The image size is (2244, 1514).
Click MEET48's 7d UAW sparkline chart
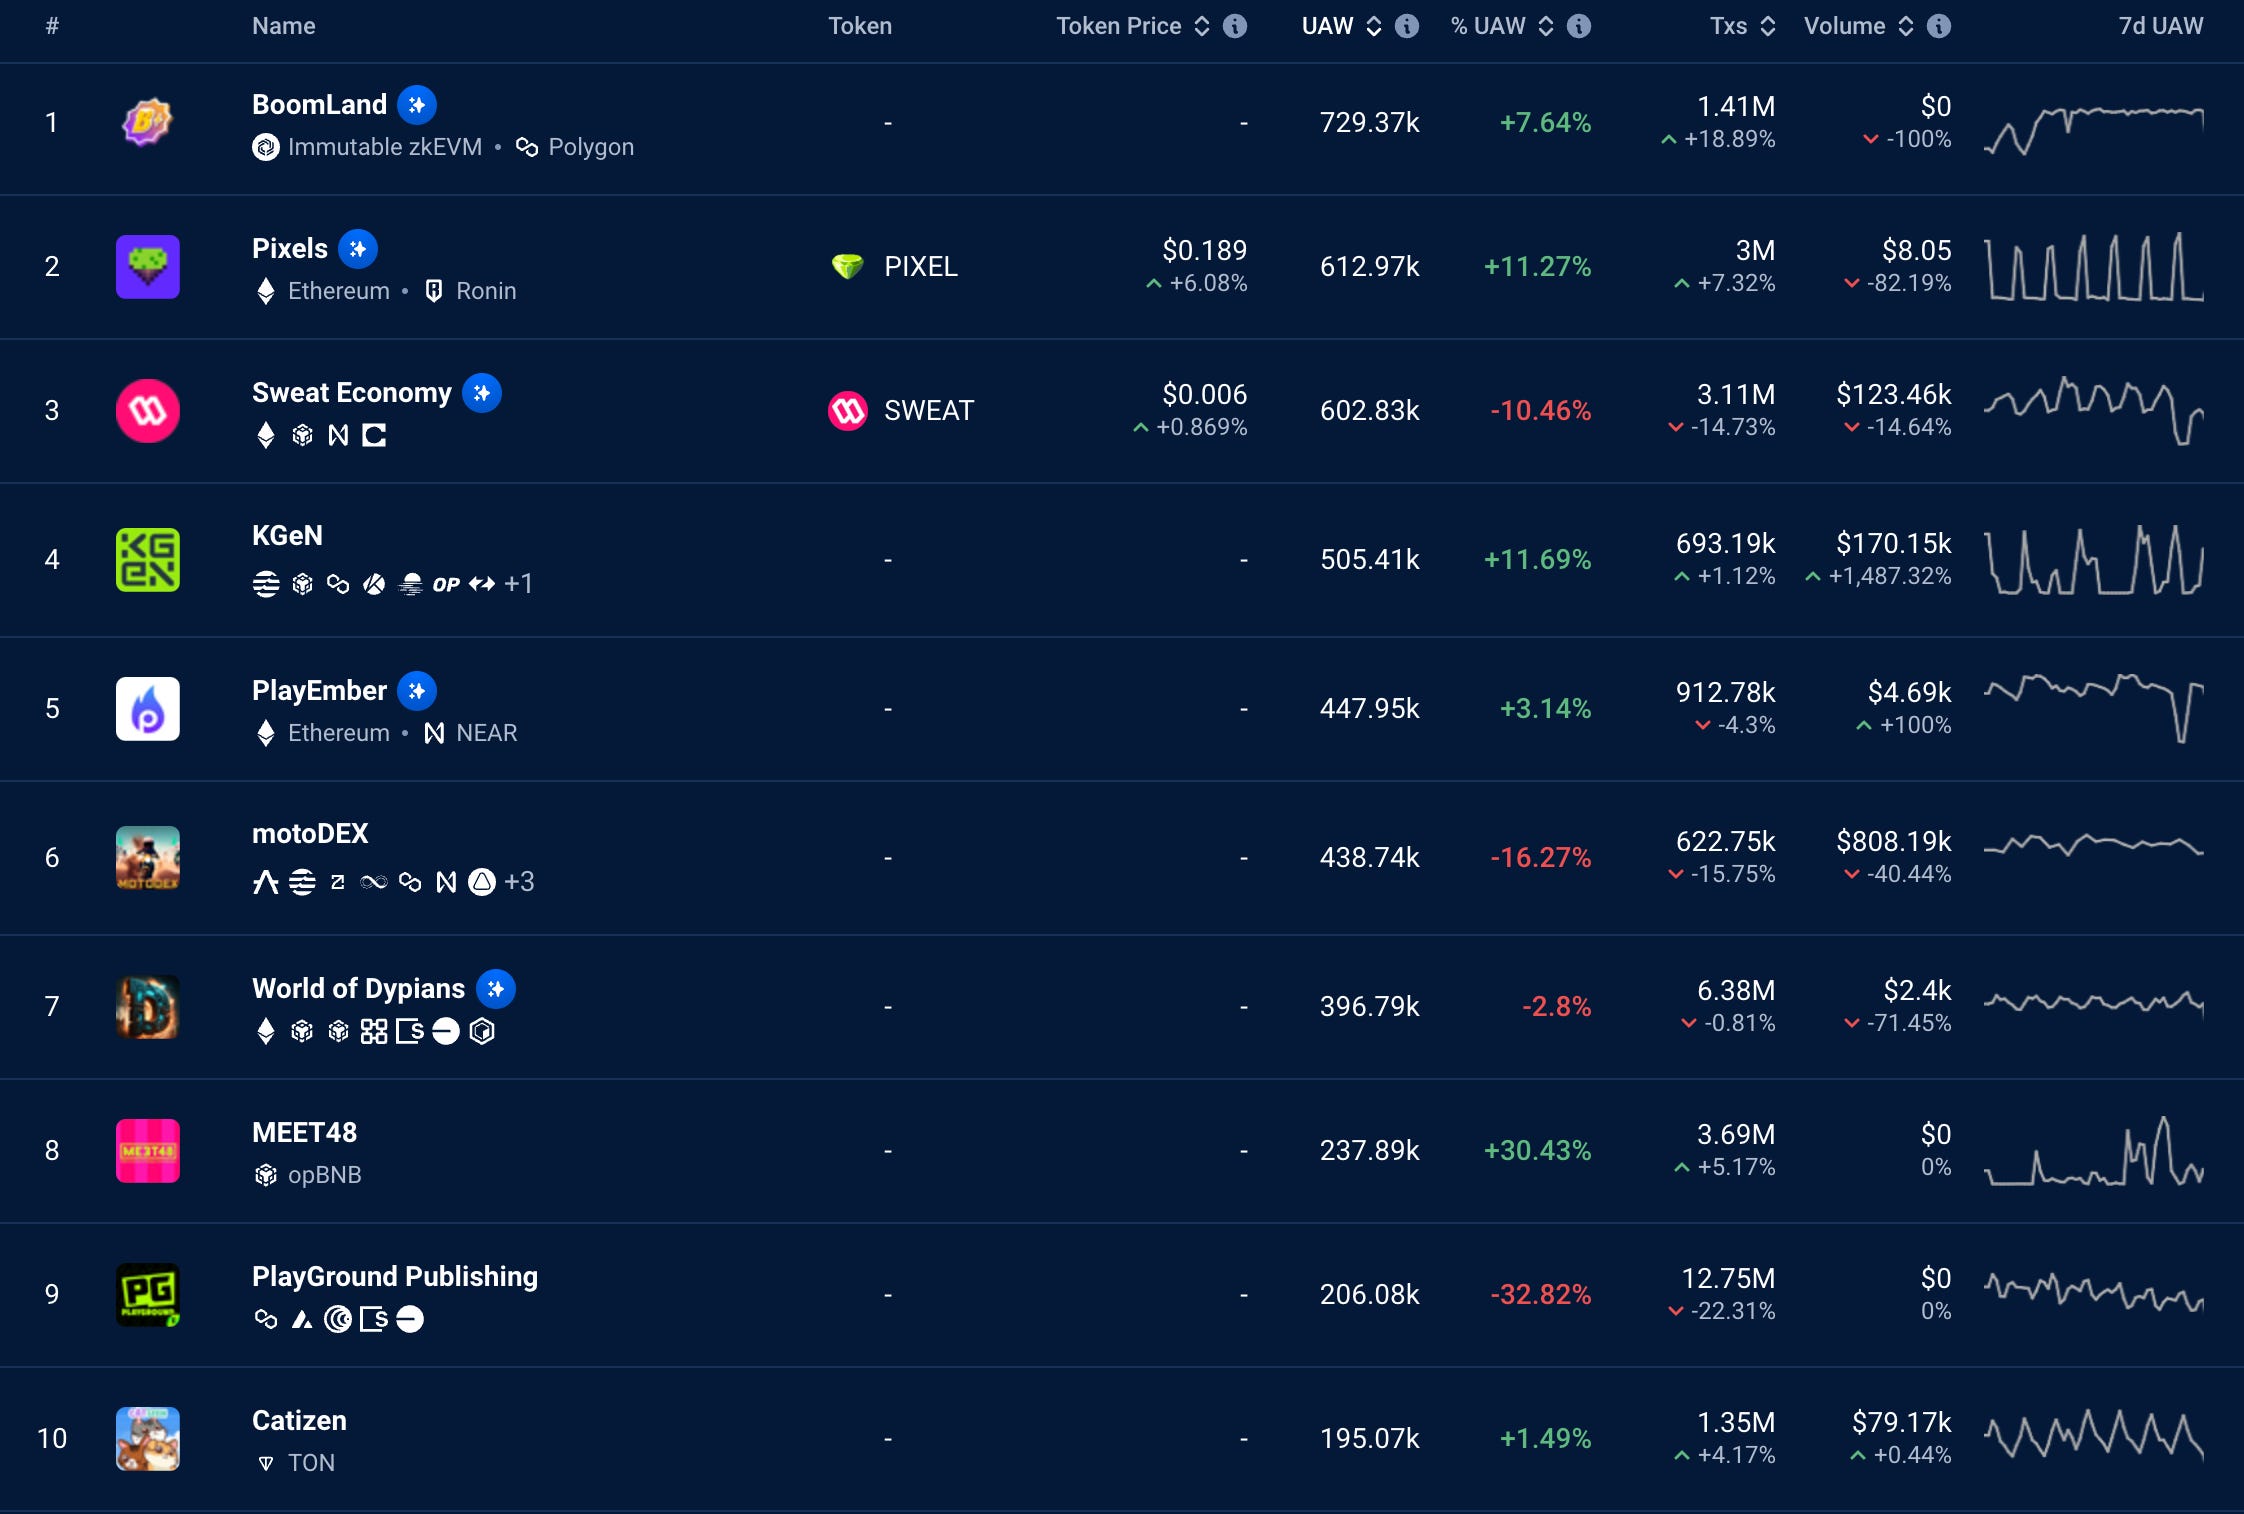[x=2093, y=1151]
